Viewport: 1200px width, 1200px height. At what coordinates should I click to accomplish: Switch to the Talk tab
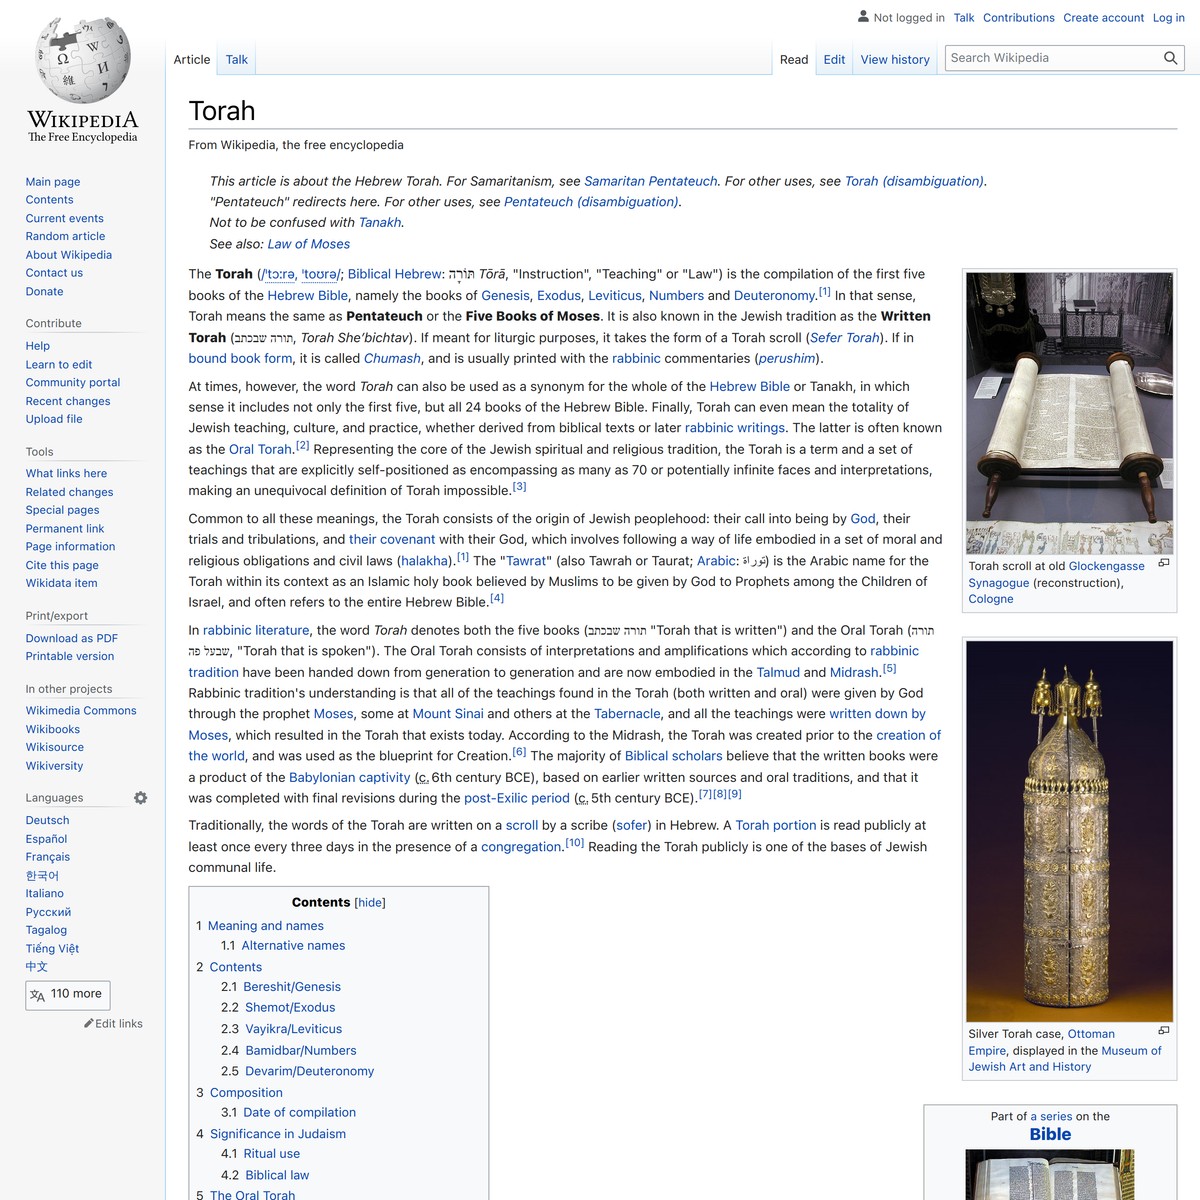[236, 59]
